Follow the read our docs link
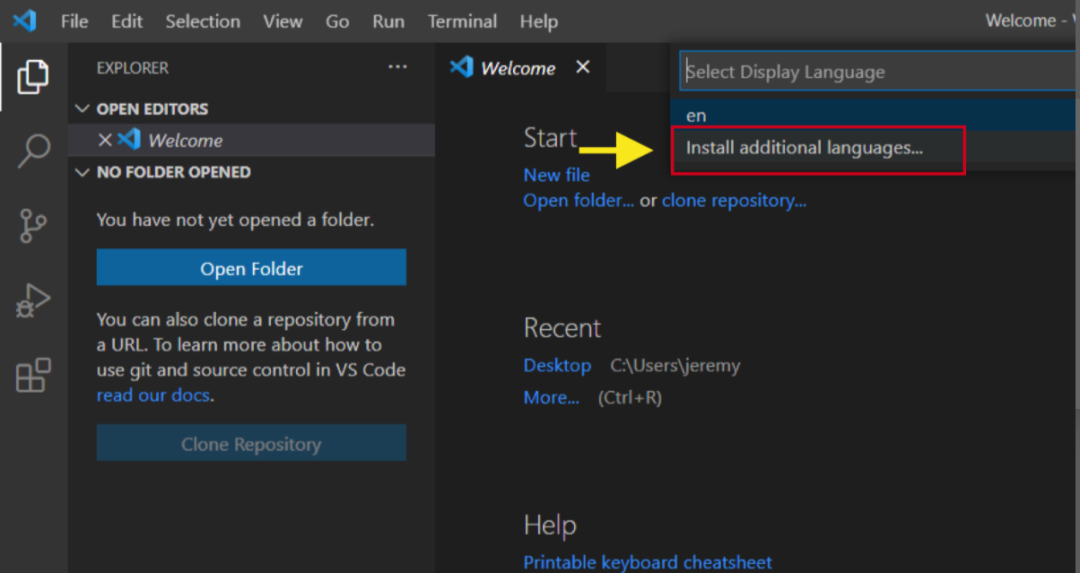The image size is (1080, 573). point(153,395)
